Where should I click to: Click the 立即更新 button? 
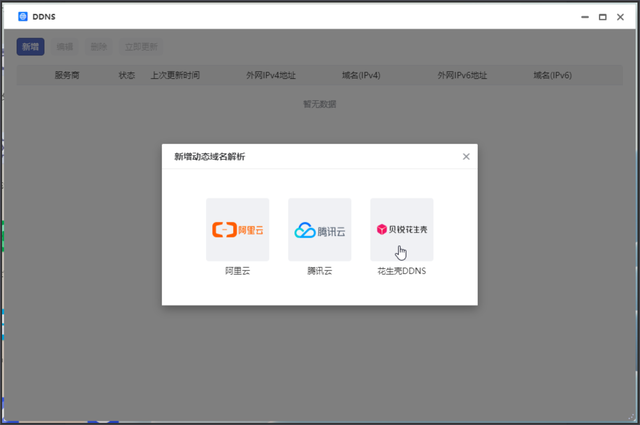141,47
